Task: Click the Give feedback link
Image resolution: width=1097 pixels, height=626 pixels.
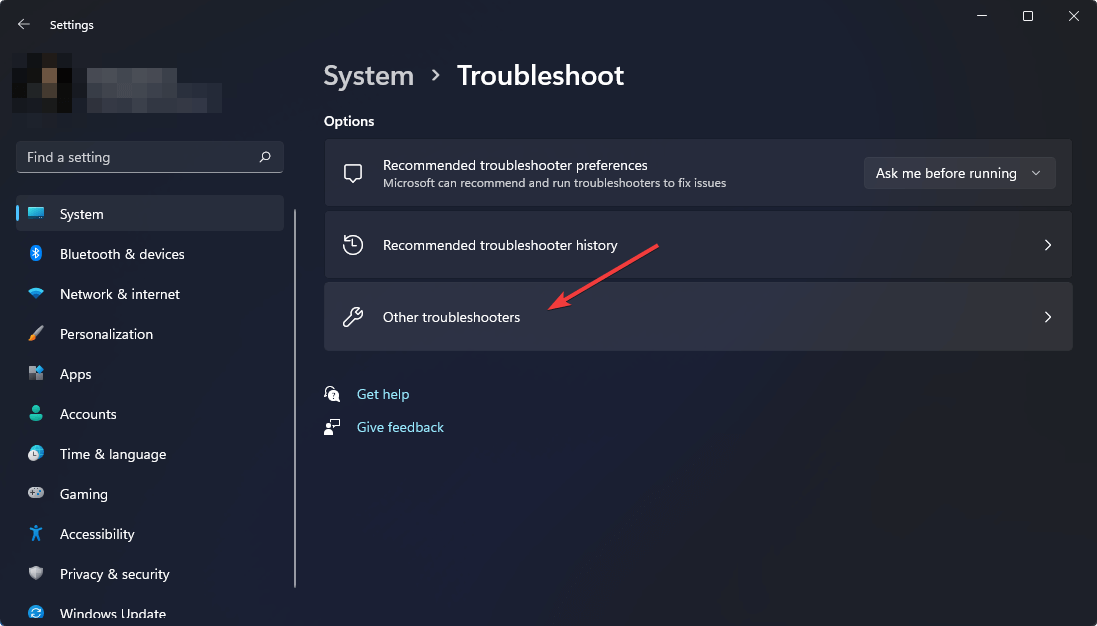Action: click(x=400, y=427)
